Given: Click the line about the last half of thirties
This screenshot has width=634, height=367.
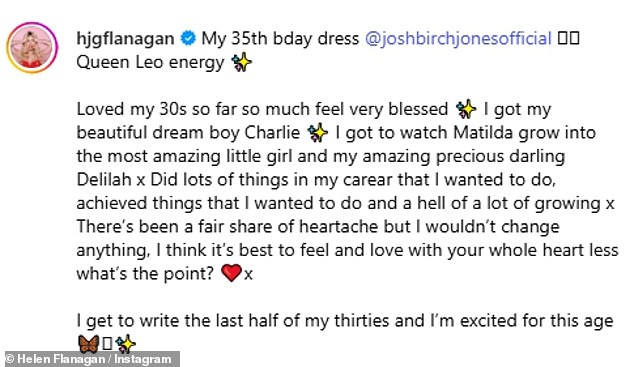Looking at the screenshot, I should 345,321.
